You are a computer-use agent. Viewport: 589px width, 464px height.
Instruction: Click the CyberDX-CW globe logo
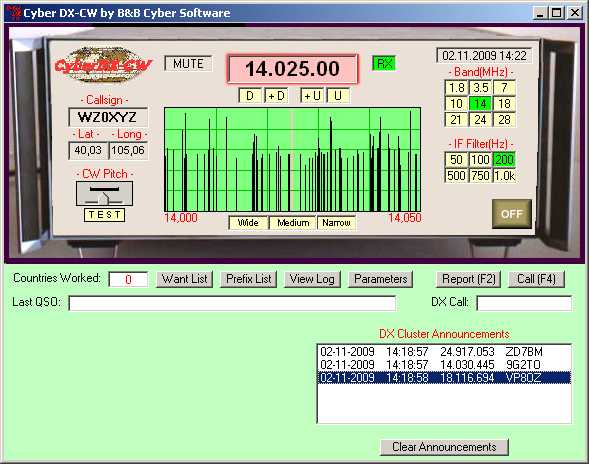coord(104,65)
